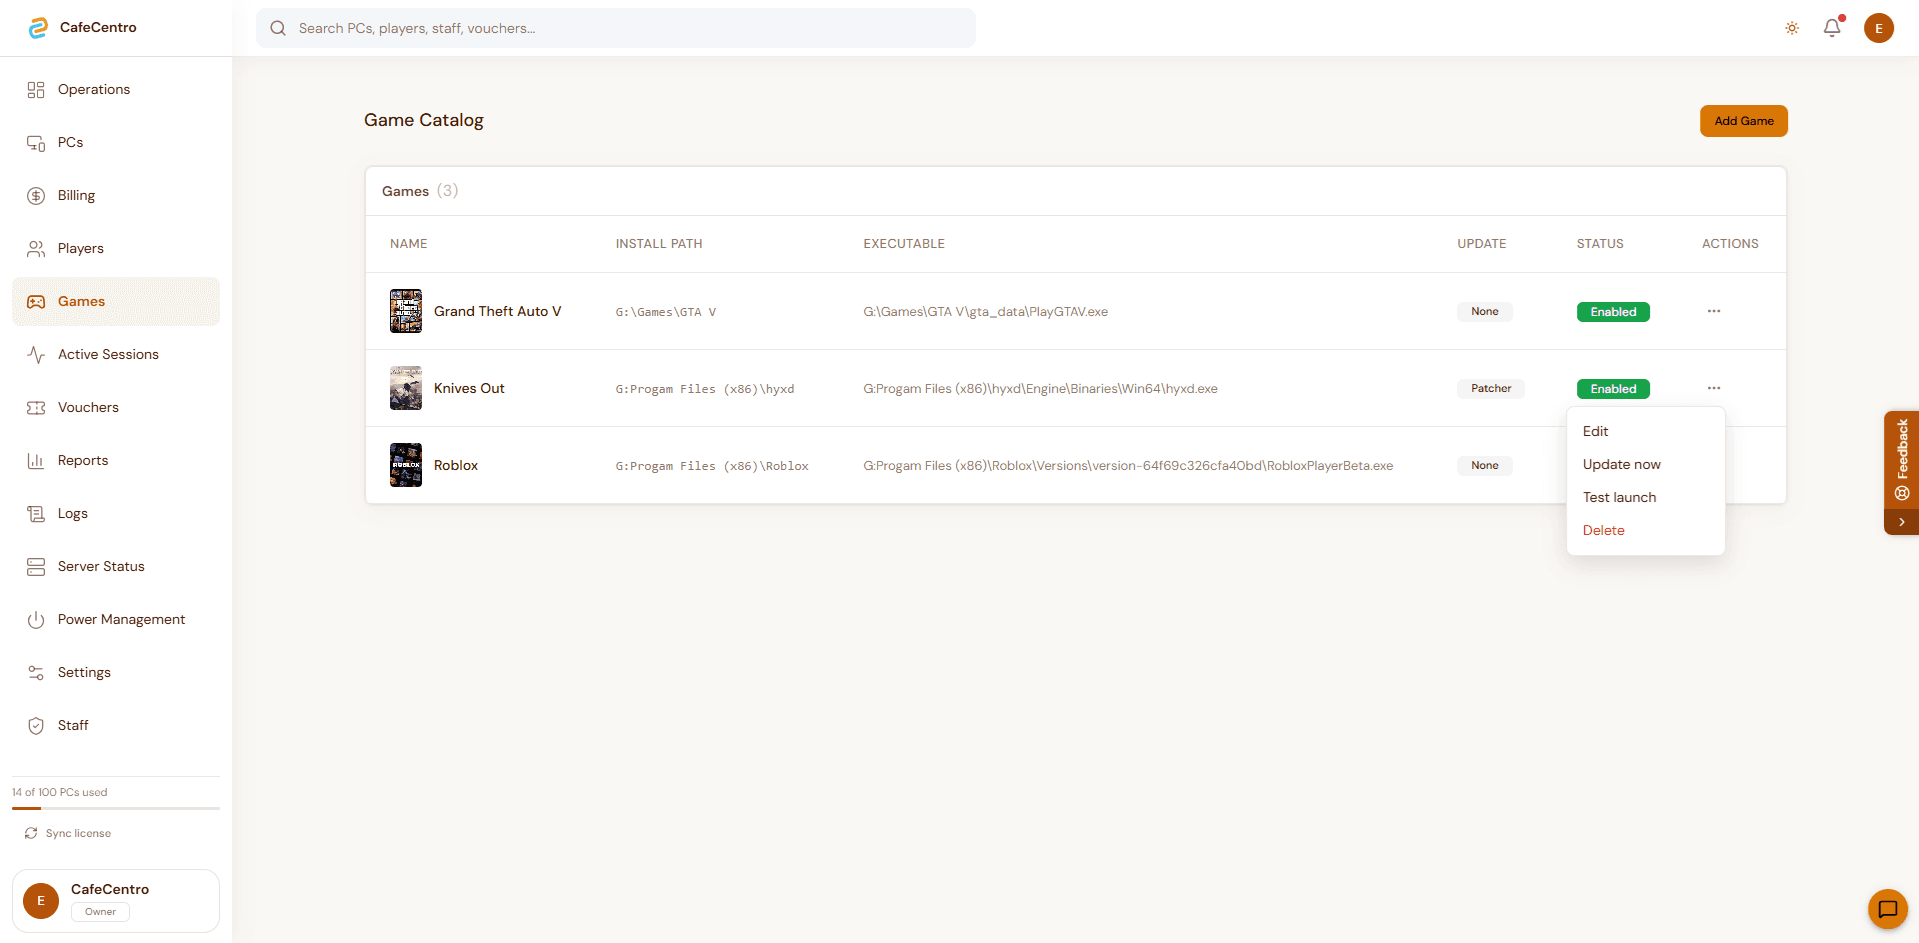Open Power Management
This screenshot has height=943, width=1919.
tap(116, 620)
